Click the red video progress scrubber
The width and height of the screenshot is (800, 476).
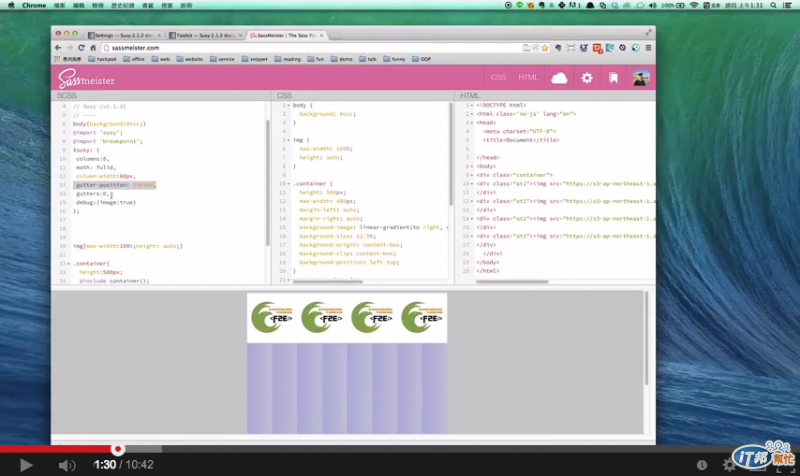118,449
